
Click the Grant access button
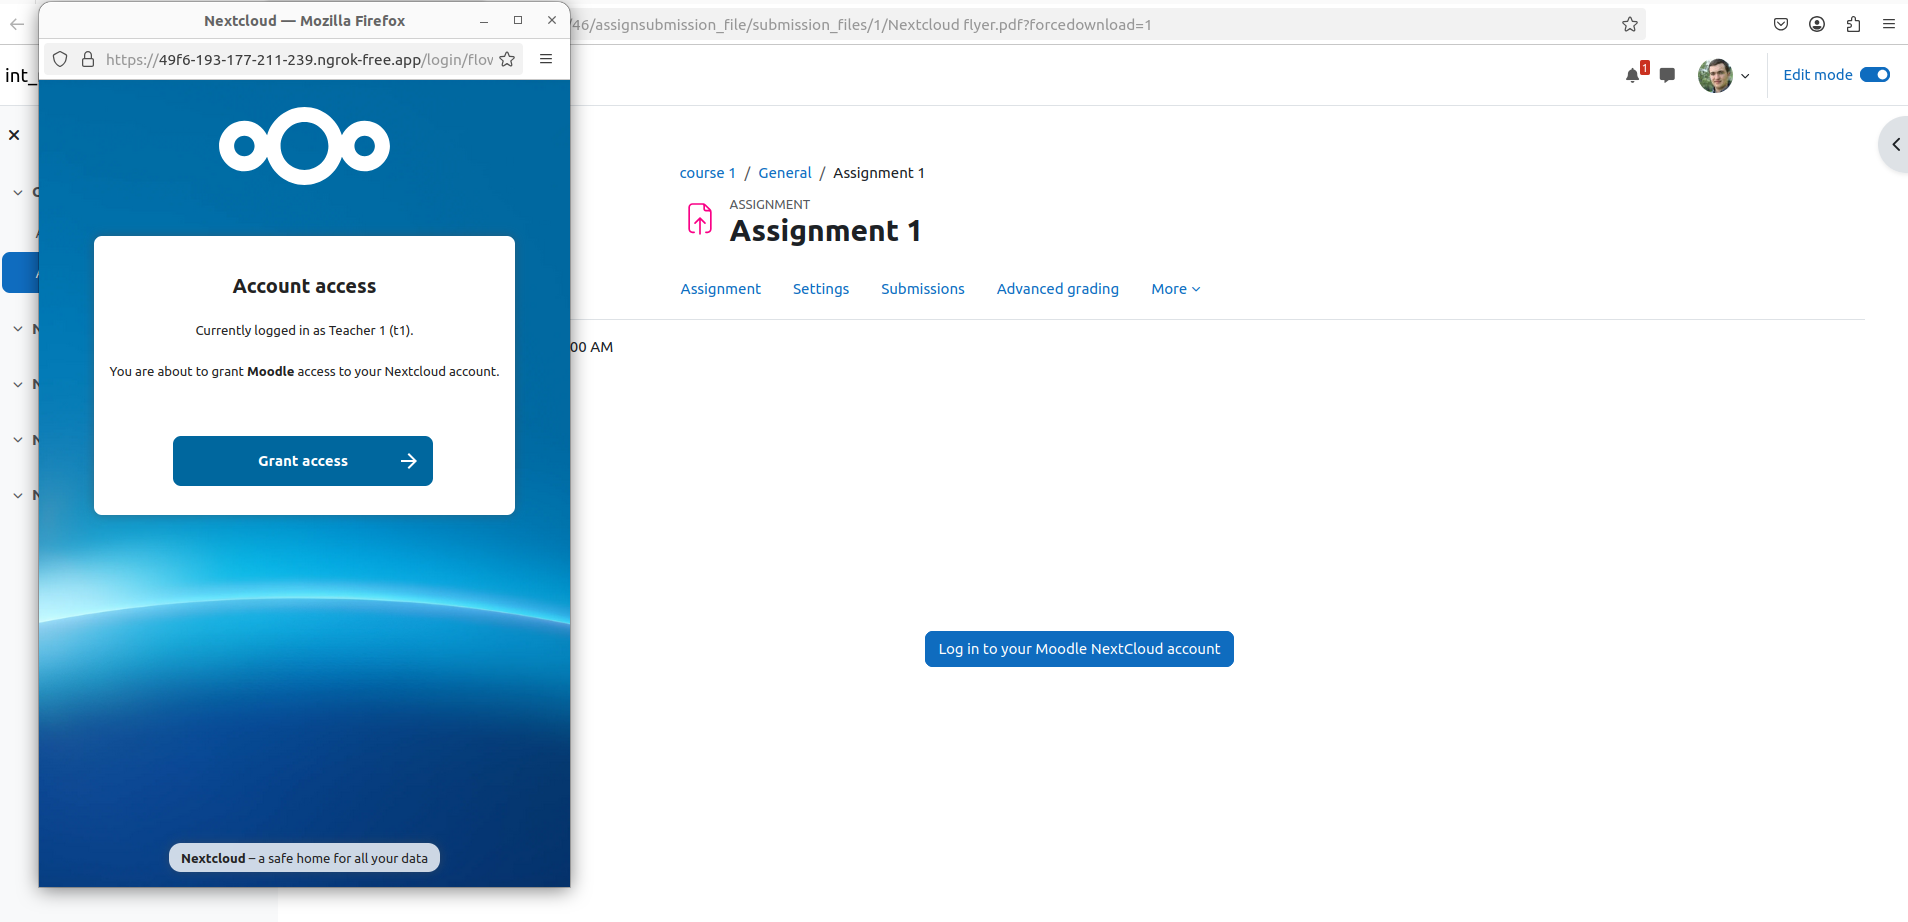[x=303, y=461]
